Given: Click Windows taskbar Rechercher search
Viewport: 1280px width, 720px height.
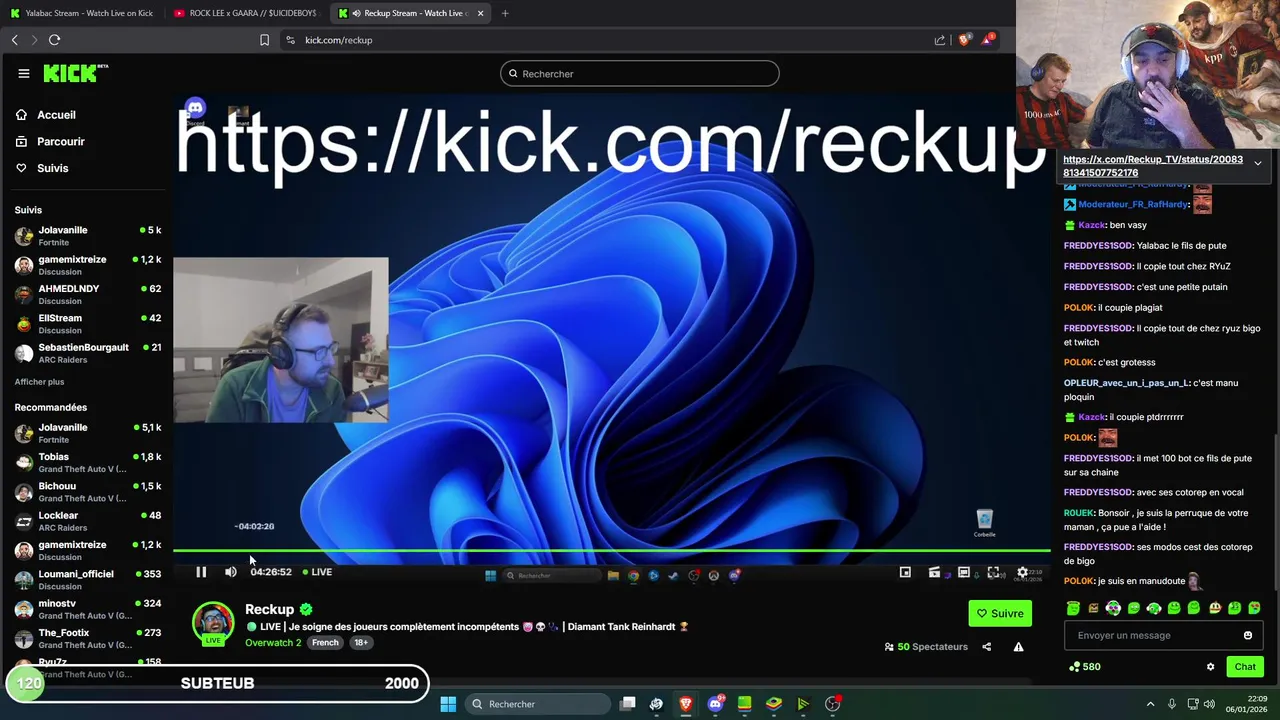Looking at the screenshot, I should point(538,704).
